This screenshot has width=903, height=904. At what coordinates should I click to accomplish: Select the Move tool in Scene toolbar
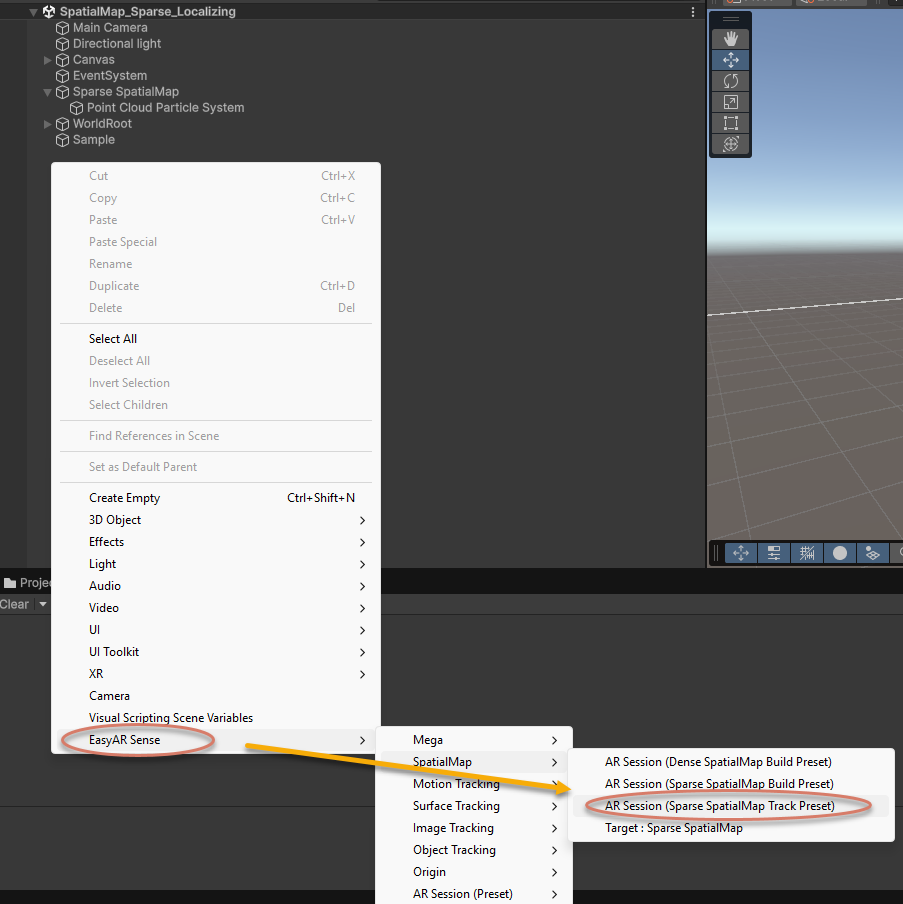click(x=730, y=60)
